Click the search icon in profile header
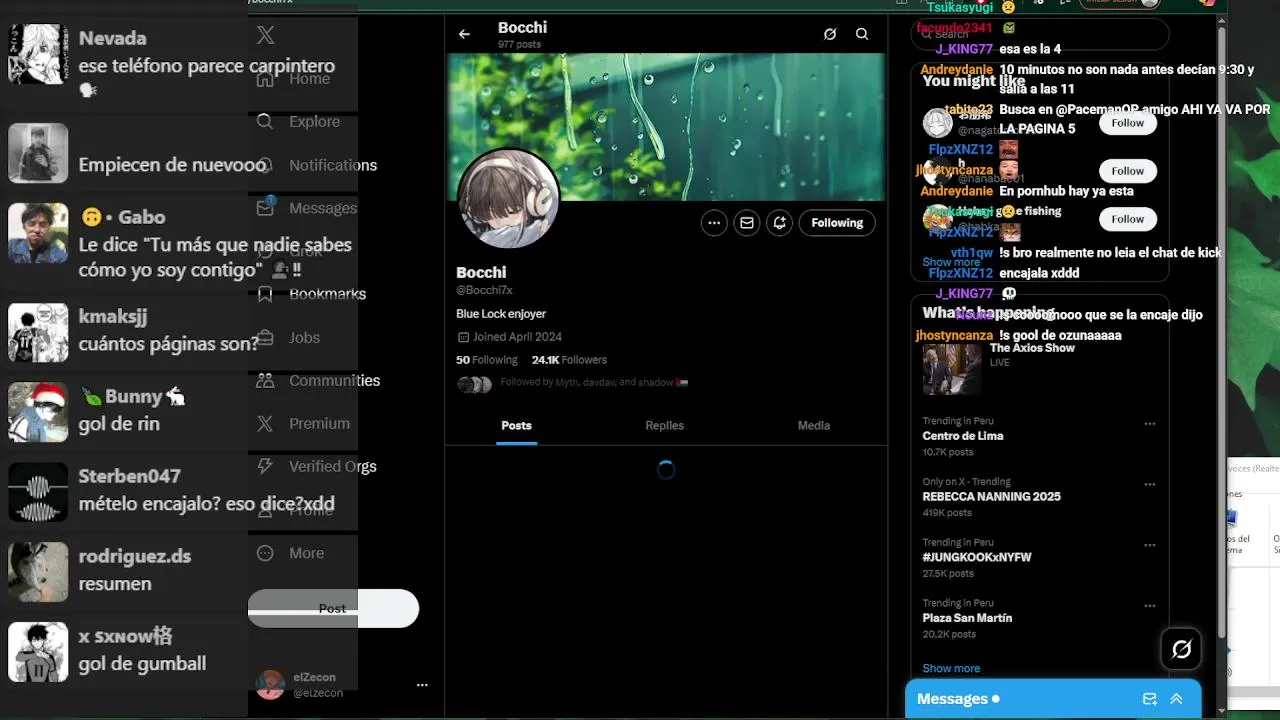The height and width of the screenshot is (720, 1280). 862,34
